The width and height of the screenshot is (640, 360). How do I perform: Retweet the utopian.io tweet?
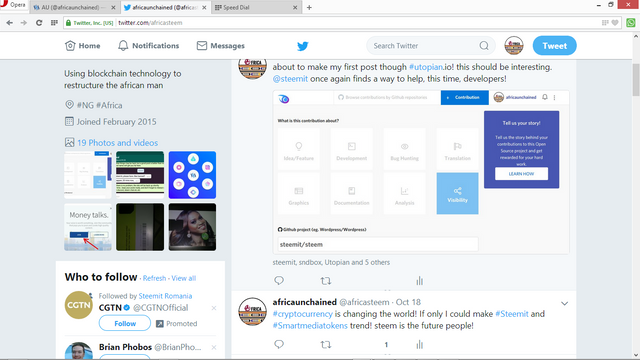tap(325, 281)
